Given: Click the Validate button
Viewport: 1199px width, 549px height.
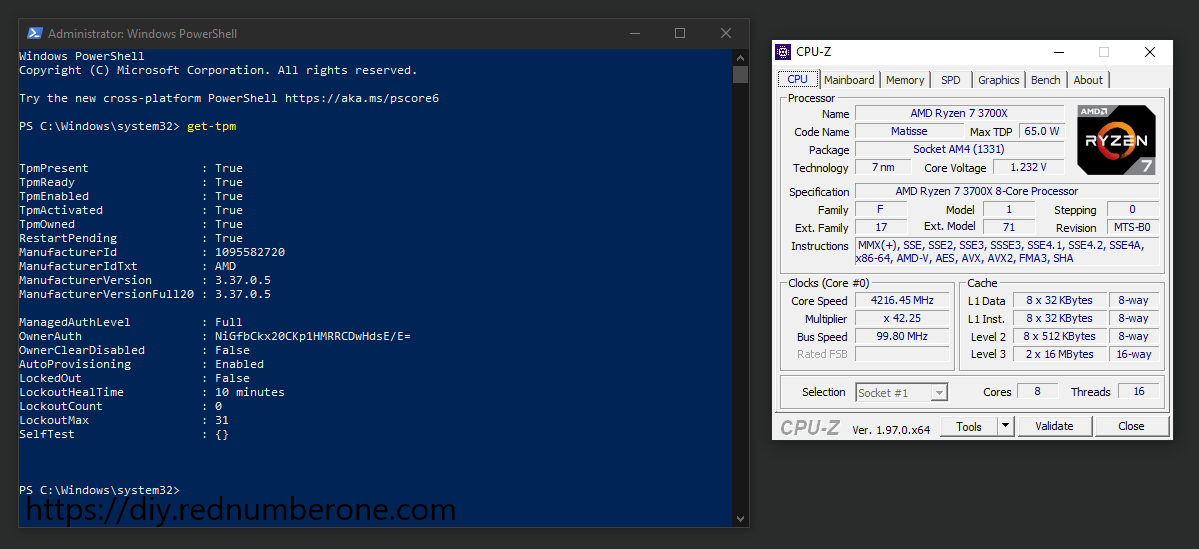Looking at the screenshot, I should (1054, 426).
